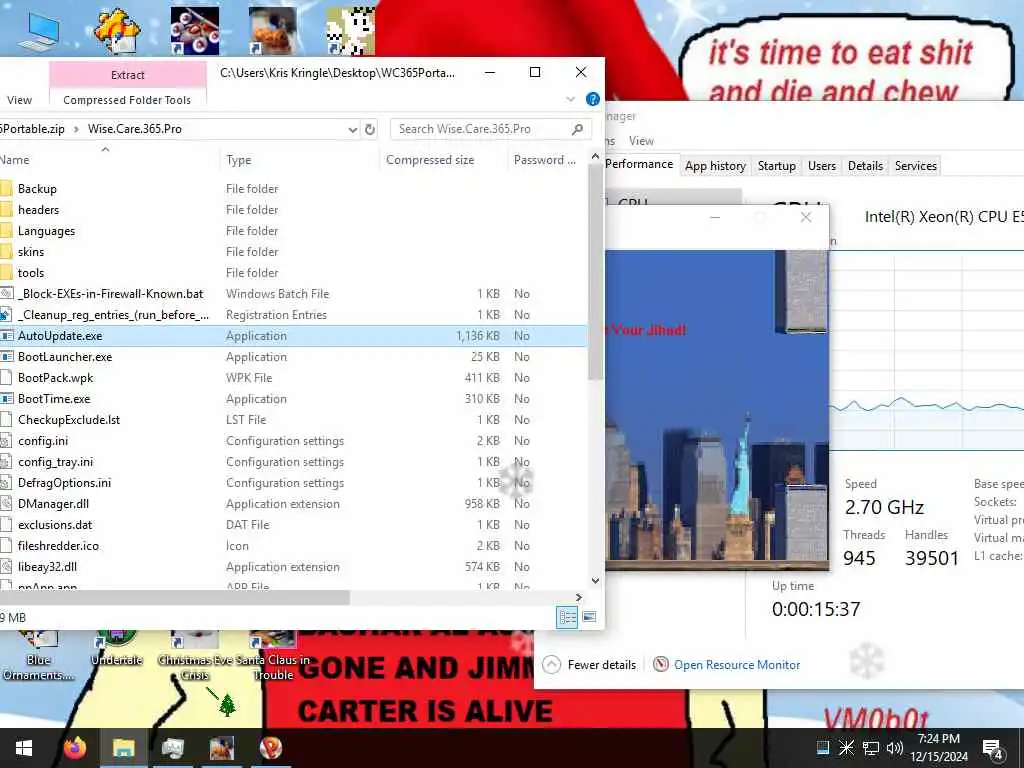Switch Explorer to details view icon

pyautogui.click(x=567, y=617)
